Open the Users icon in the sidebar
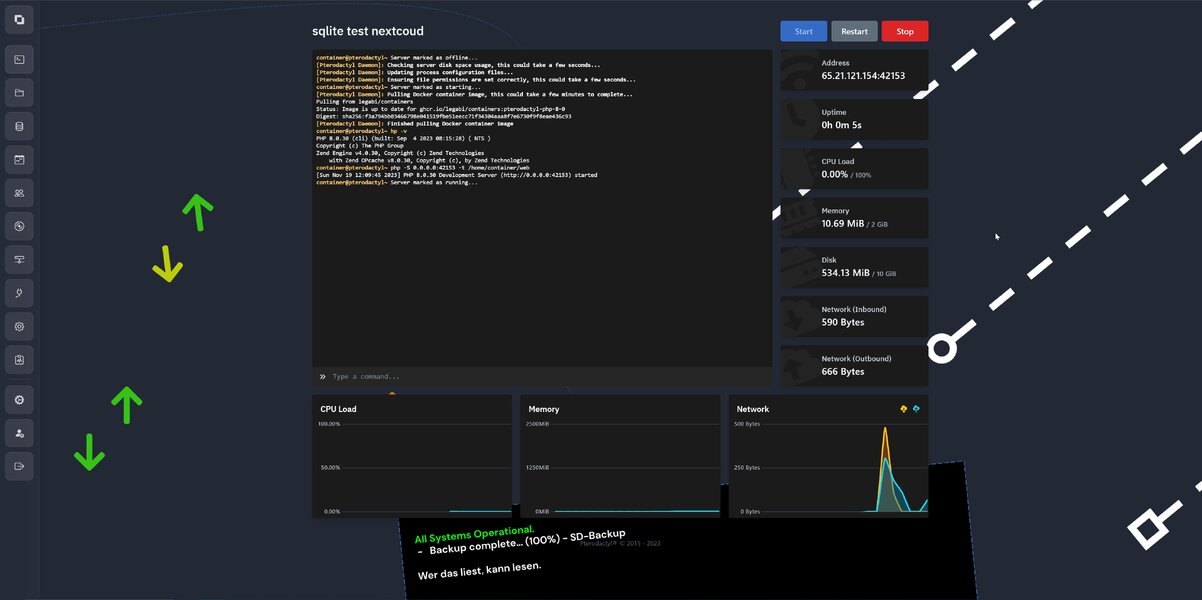 [19, 193]
